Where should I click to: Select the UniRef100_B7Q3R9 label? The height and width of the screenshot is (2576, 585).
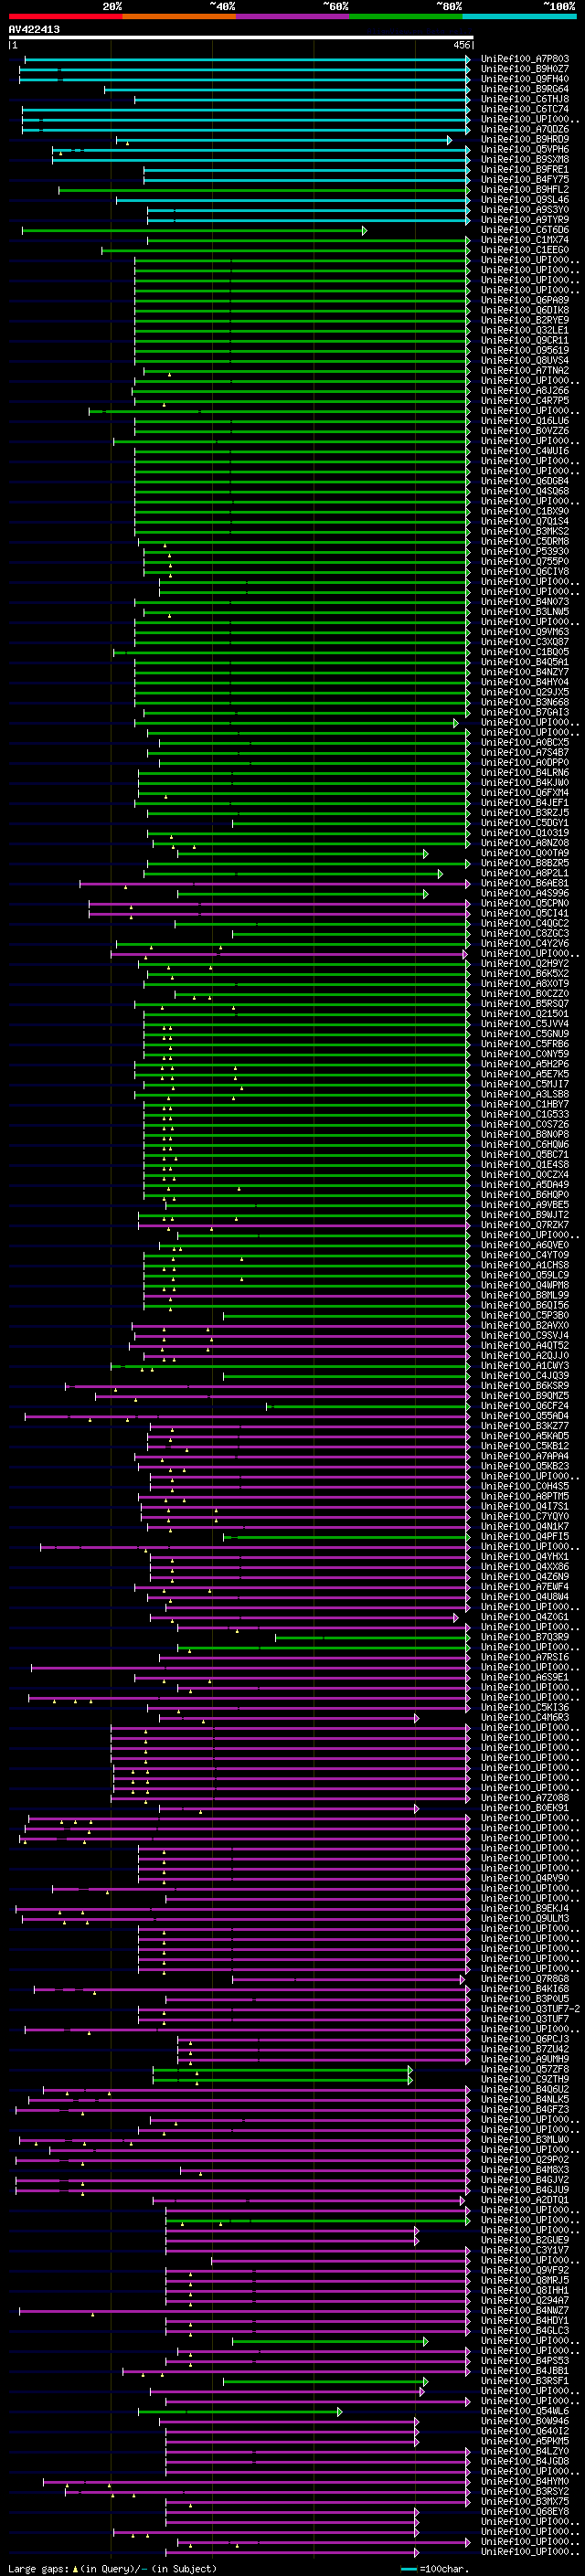point(525,1638)
